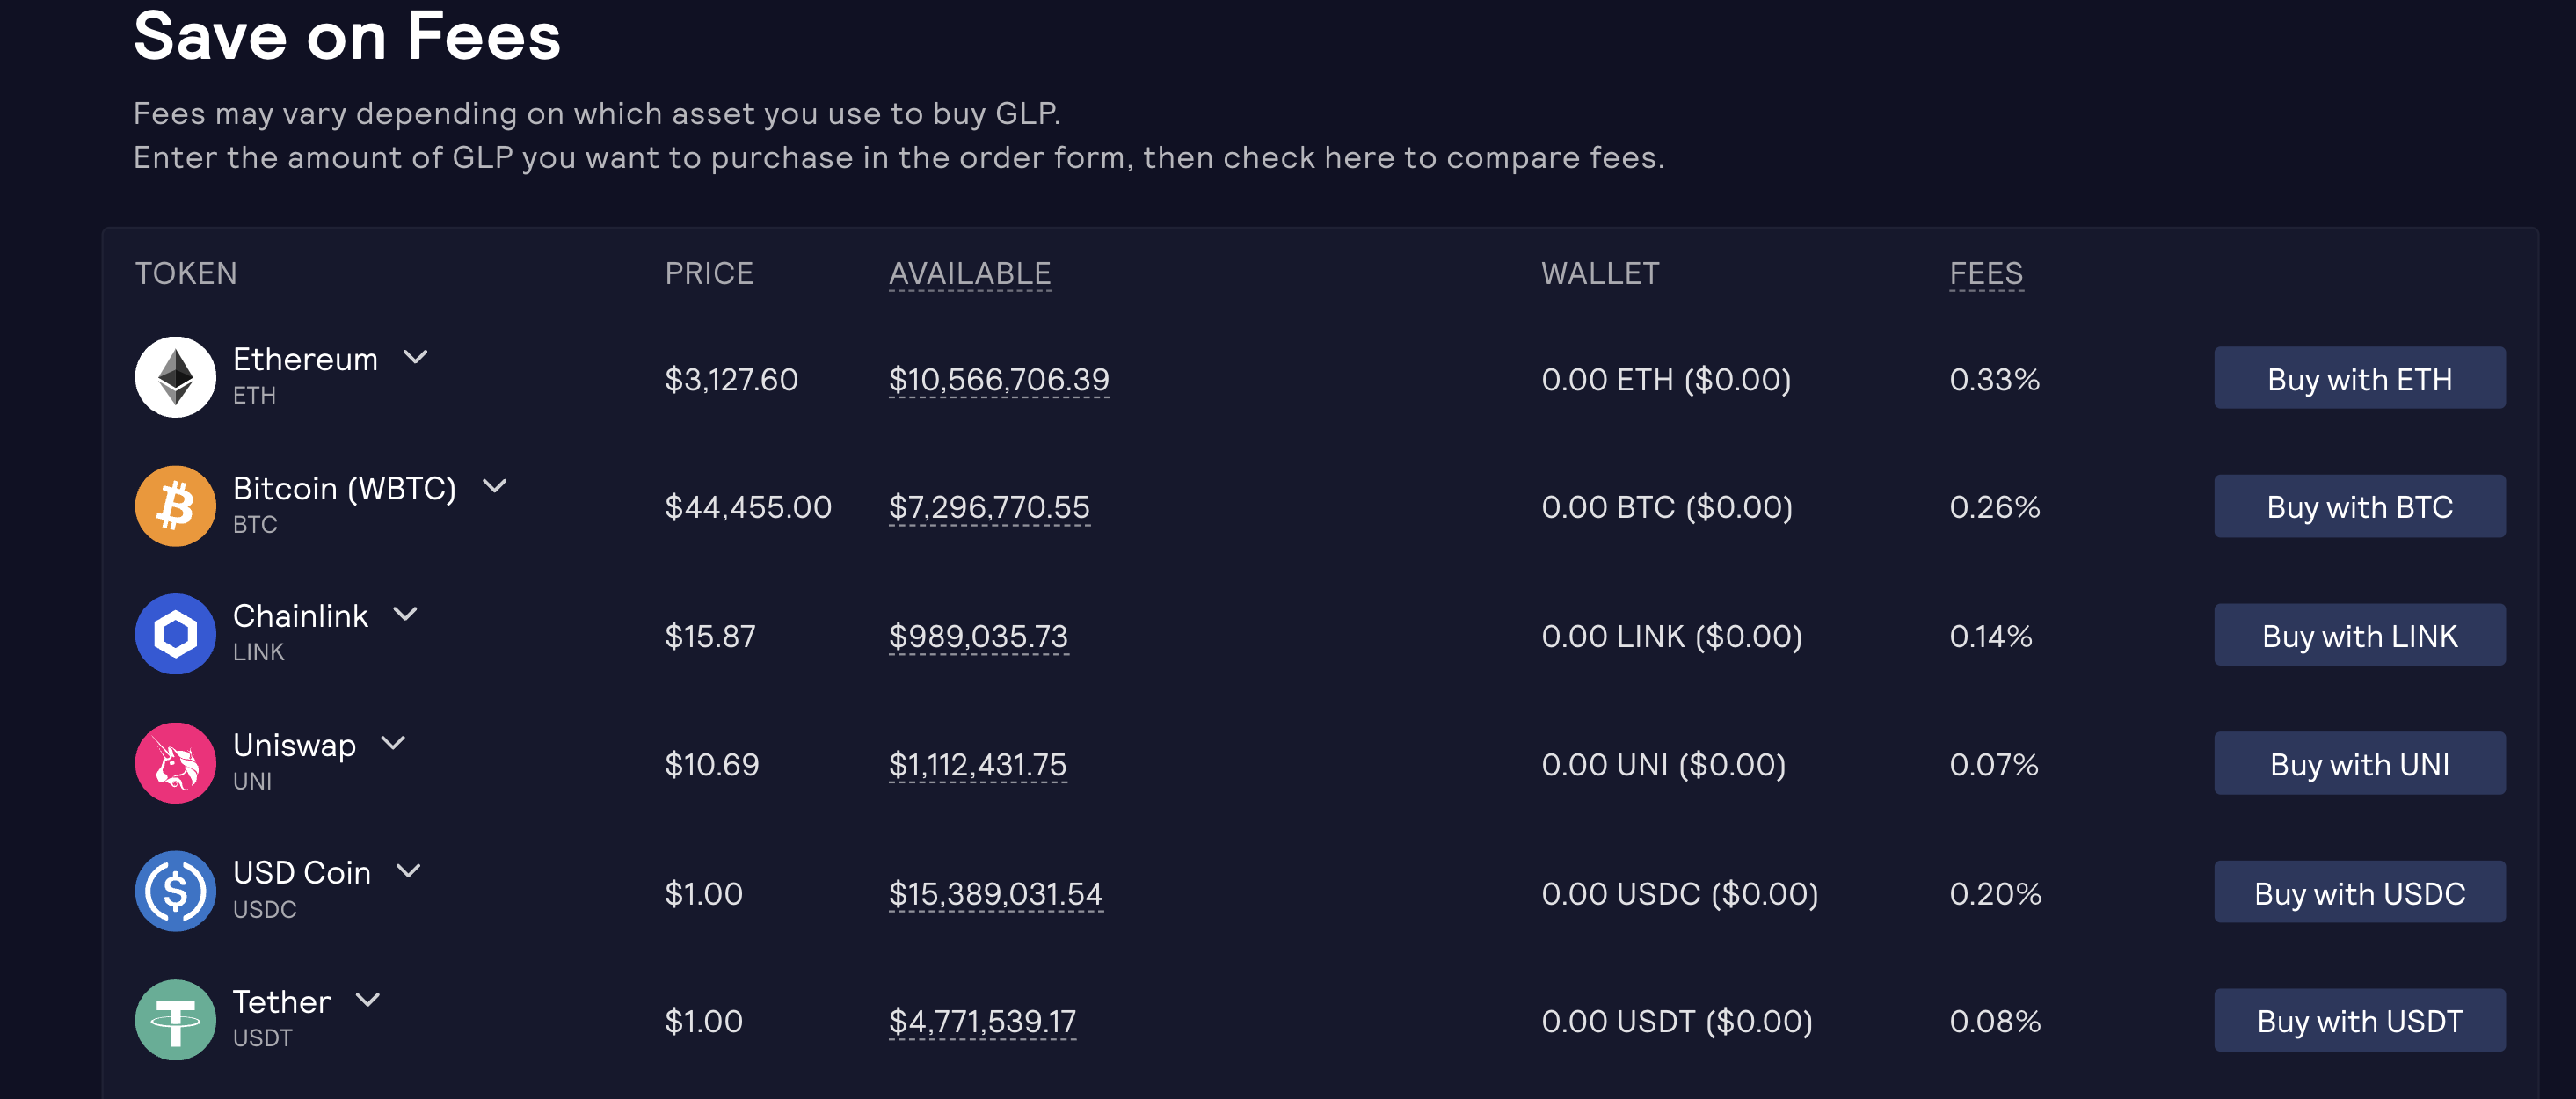The height and width of the screenshot is (1099, 2576).
Task: Choose Buy with LINK
Action: pos(2359,635)
